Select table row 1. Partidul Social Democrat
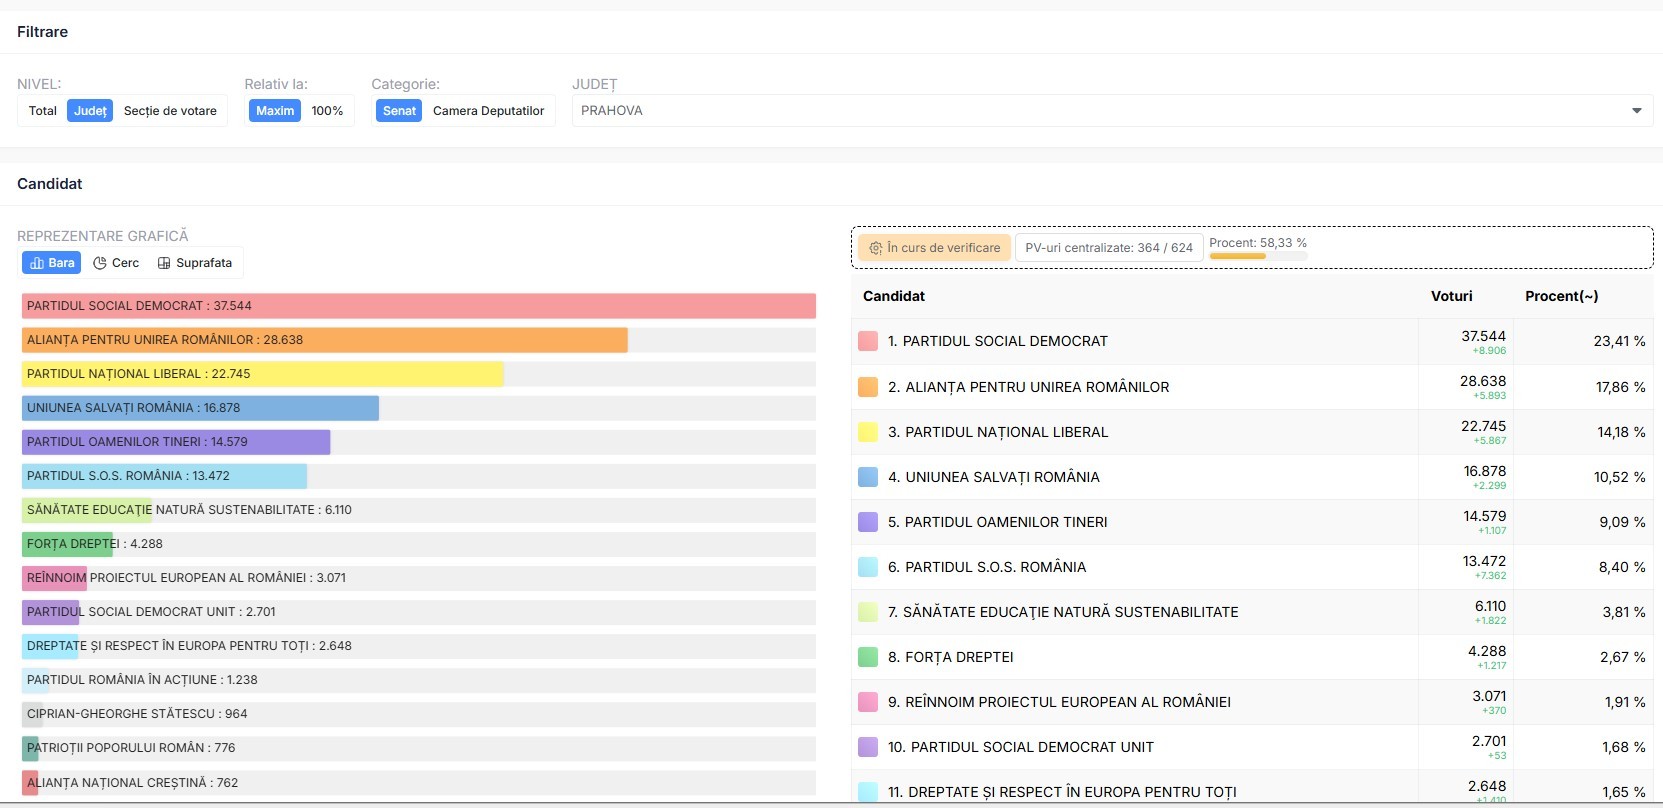Image resolution: width=1663 pixels, height=808 pixels. [x=1252, y=341]
